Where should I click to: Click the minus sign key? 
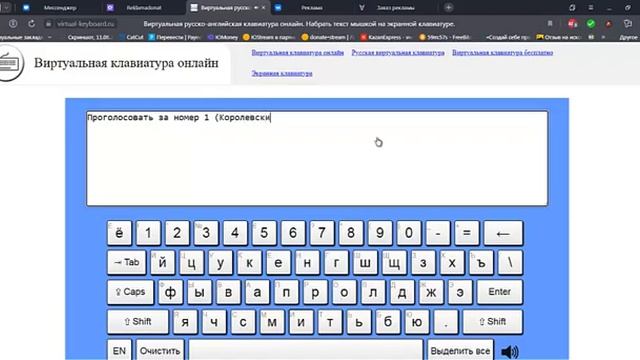[x=438, y=233]
